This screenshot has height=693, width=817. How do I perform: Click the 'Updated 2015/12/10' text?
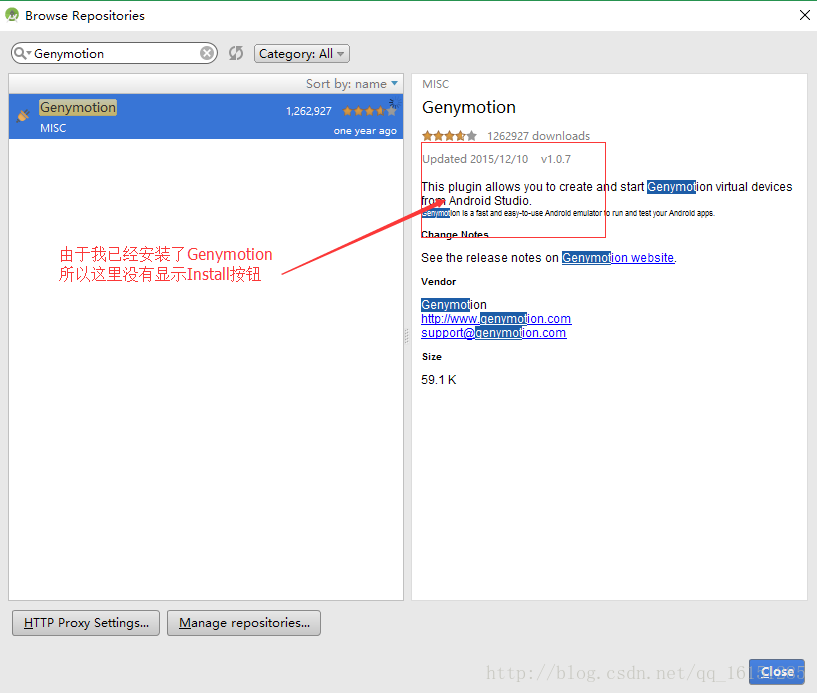pos(475,159)
